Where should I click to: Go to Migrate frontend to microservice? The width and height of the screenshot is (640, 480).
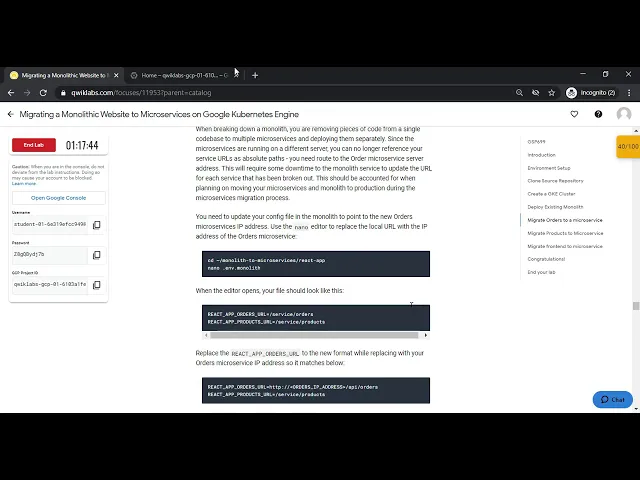(565, 246)
